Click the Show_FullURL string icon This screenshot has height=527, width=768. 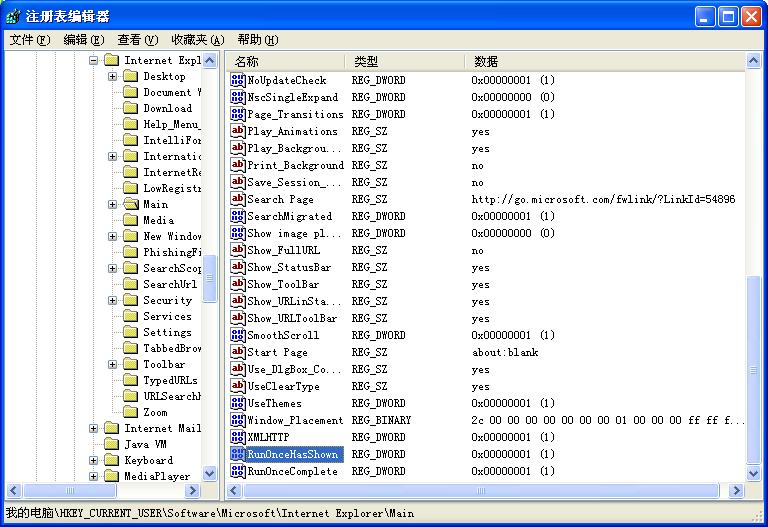pyautogui.click(x=238, y=250)
